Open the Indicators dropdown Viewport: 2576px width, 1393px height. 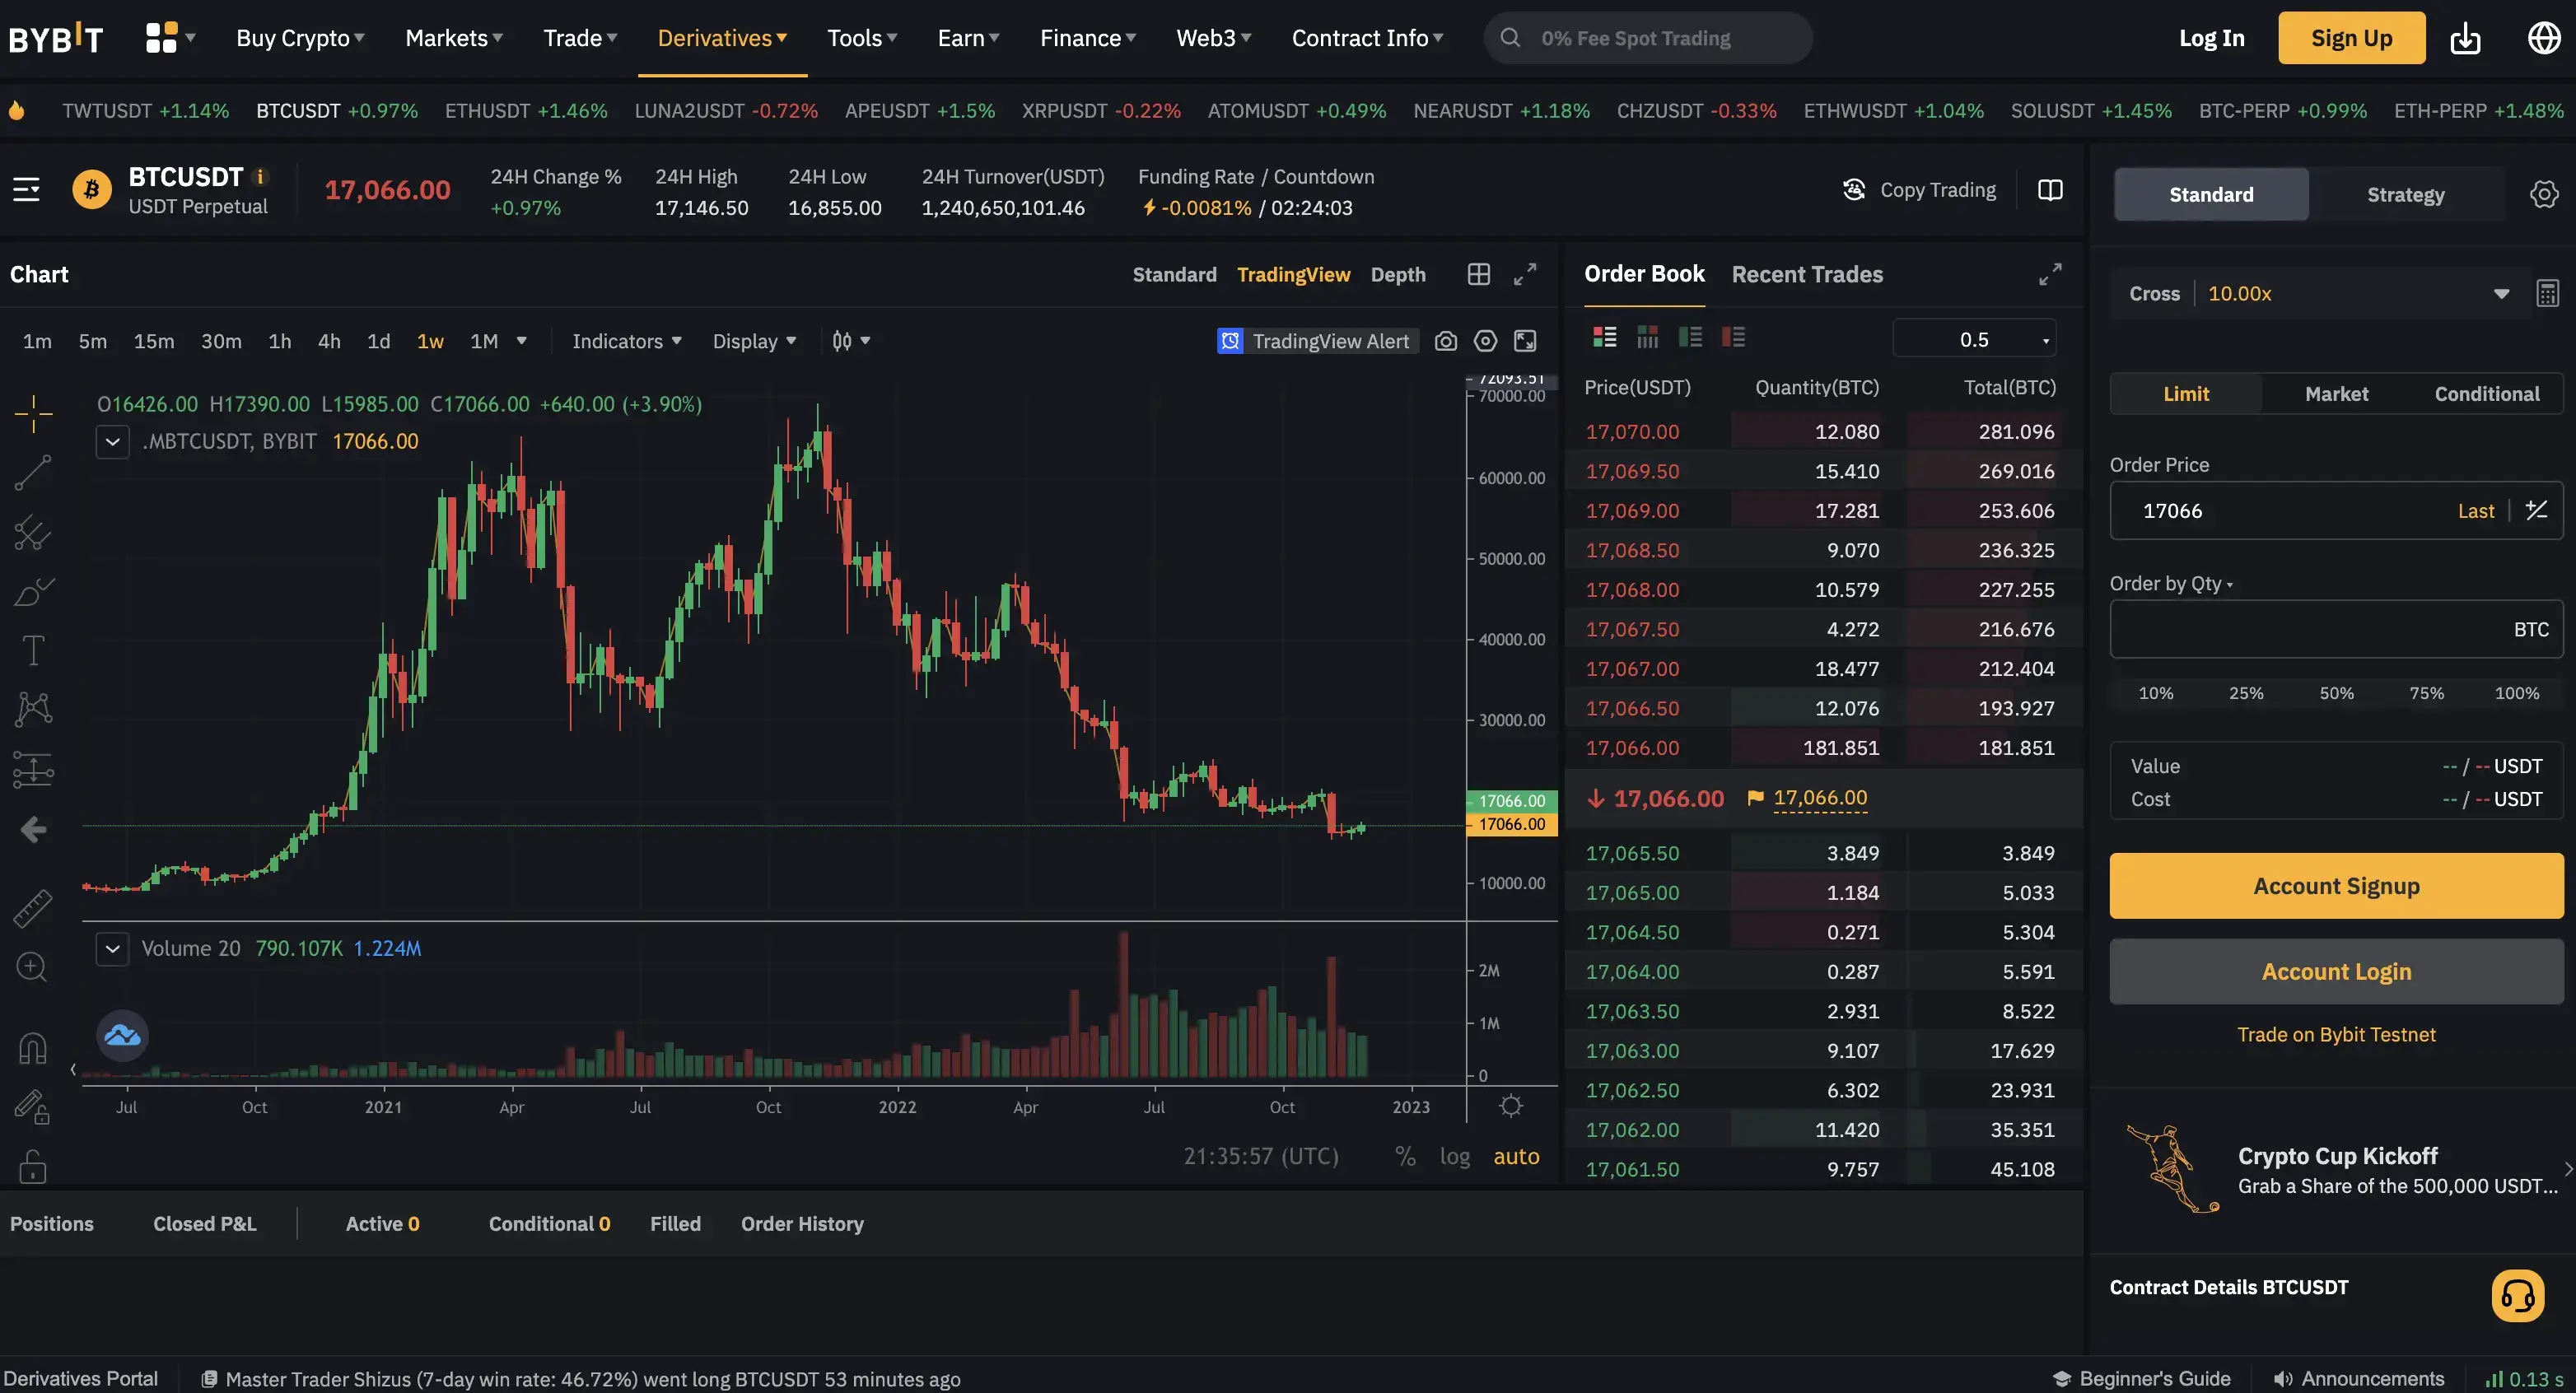[x=626, y=341]
